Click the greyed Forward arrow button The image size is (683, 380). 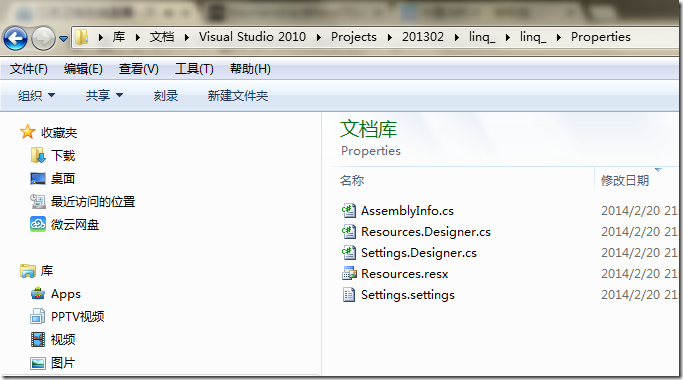click(x=43, y=38)
